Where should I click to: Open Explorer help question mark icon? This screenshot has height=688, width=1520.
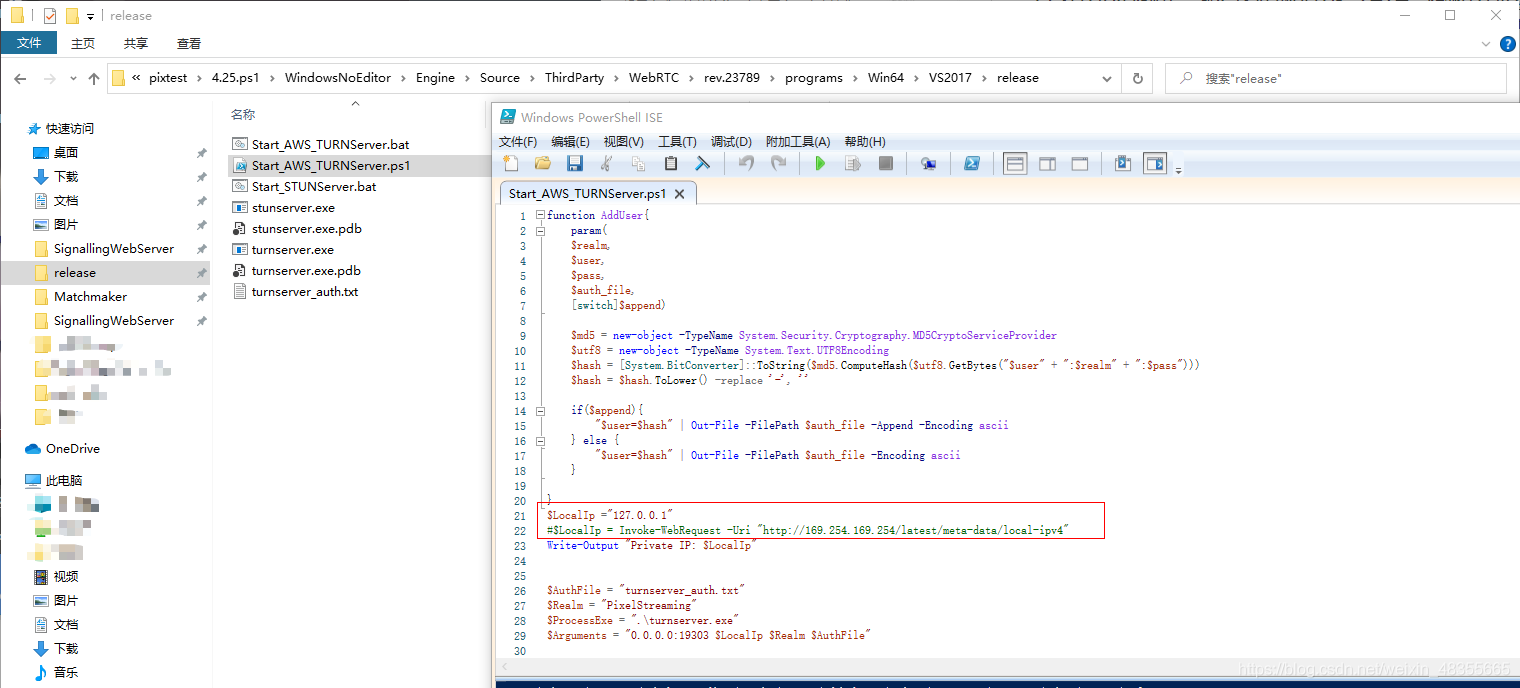click(x=1509, y=43)
